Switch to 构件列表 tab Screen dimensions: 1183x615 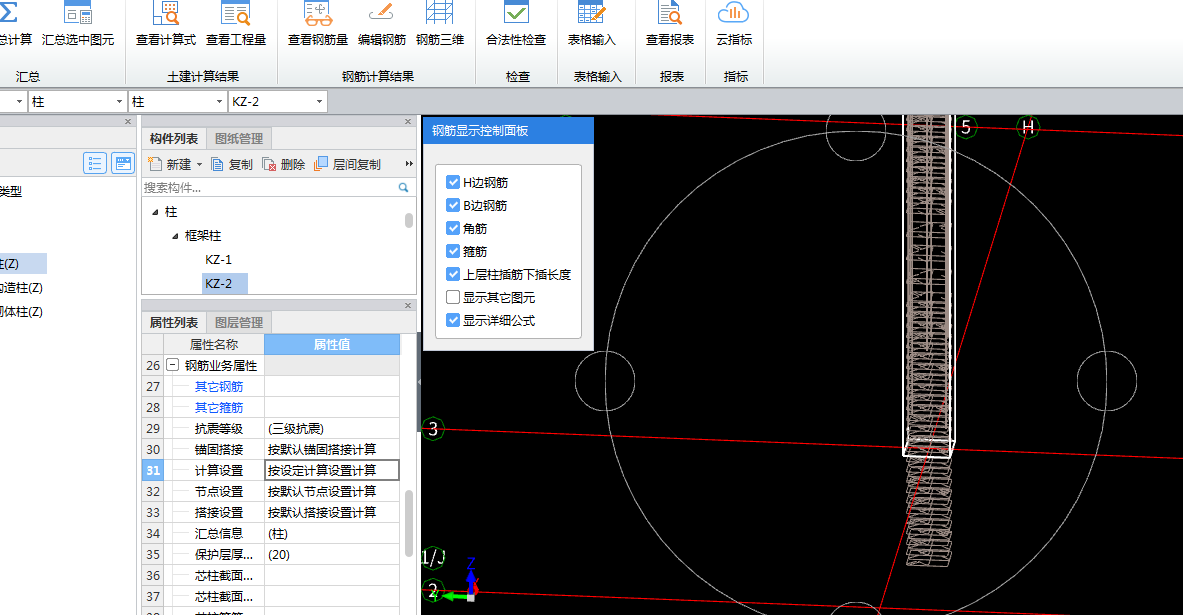pyautogui.click(x=174, y=139)
